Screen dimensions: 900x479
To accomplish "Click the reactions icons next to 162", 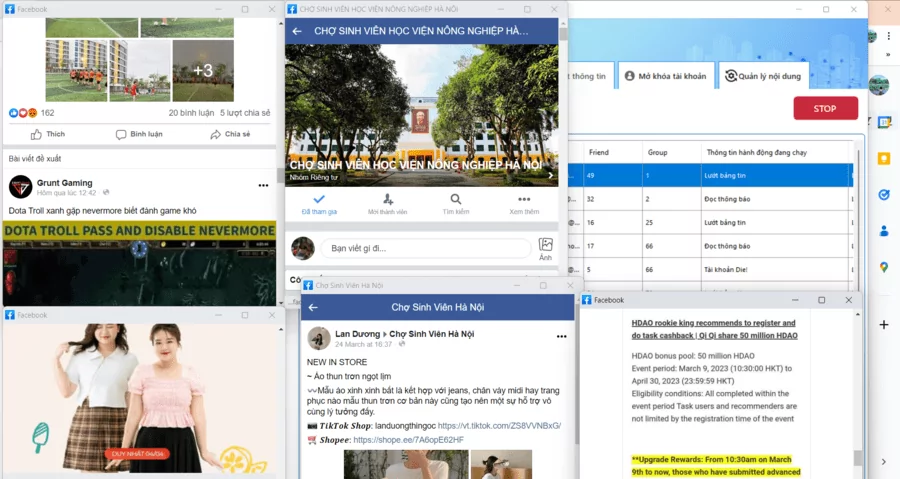I will [23, 113].
